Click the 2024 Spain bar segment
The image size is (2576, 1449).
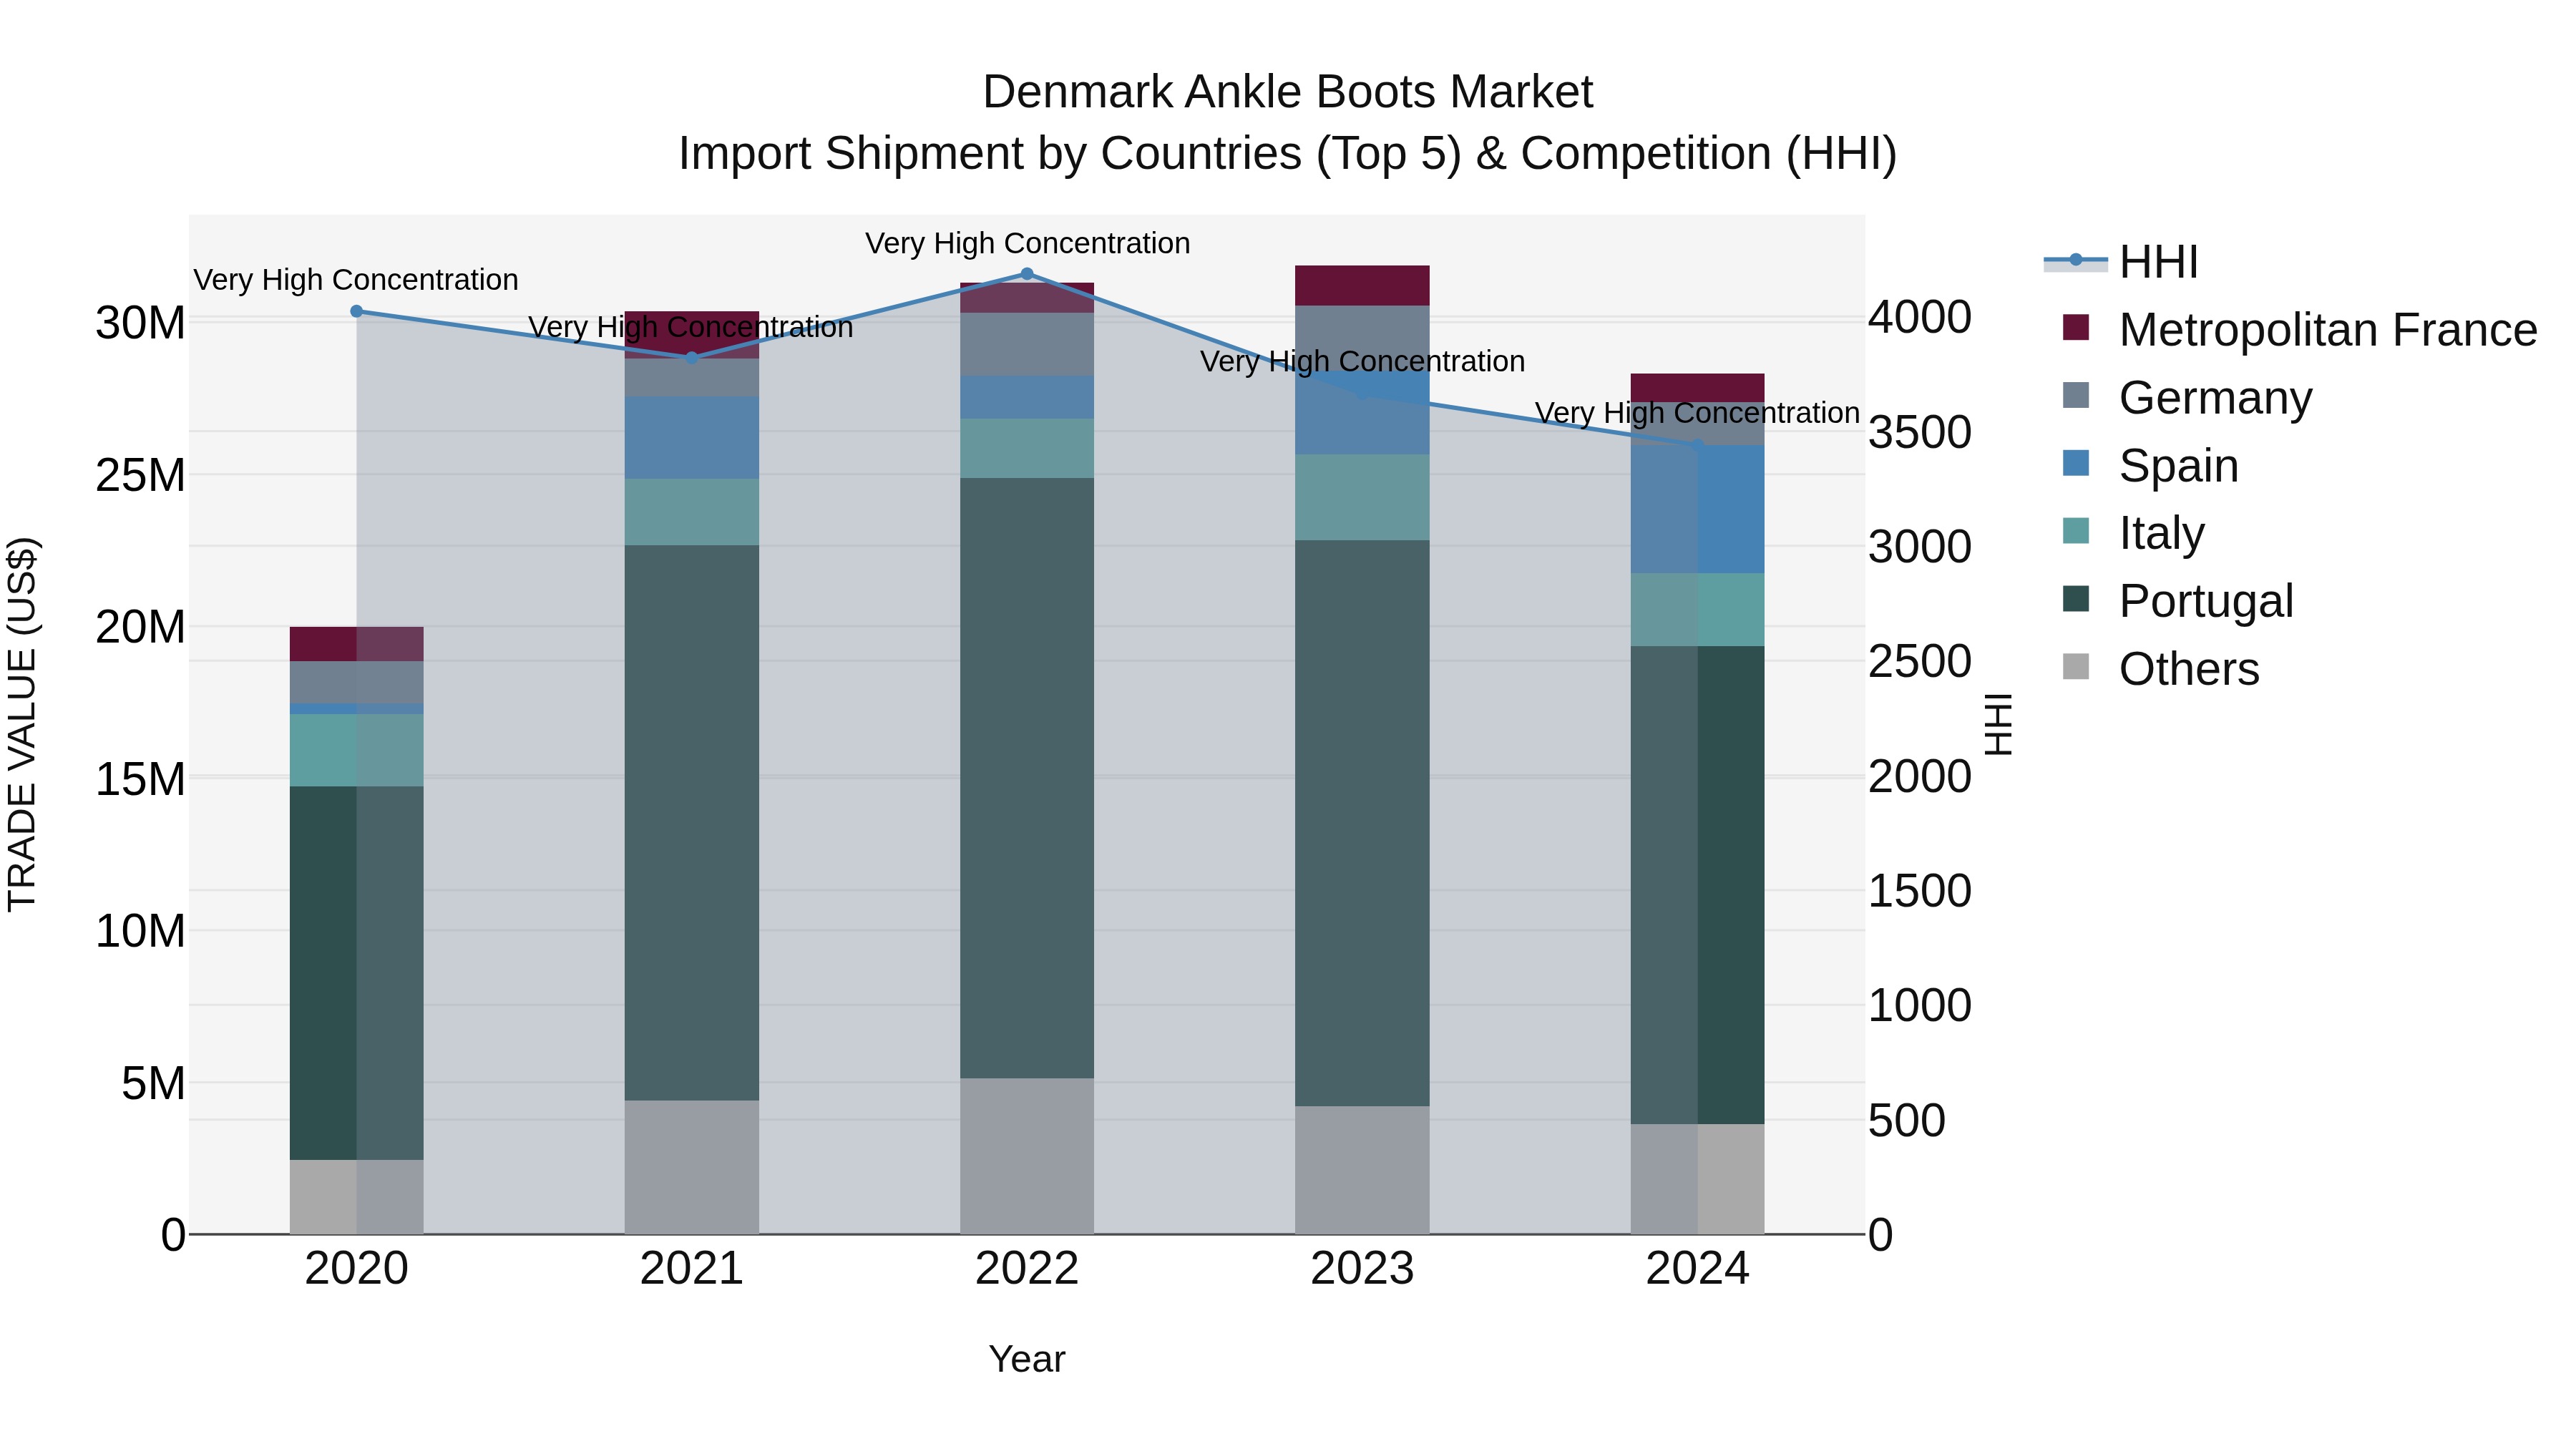1697,510
